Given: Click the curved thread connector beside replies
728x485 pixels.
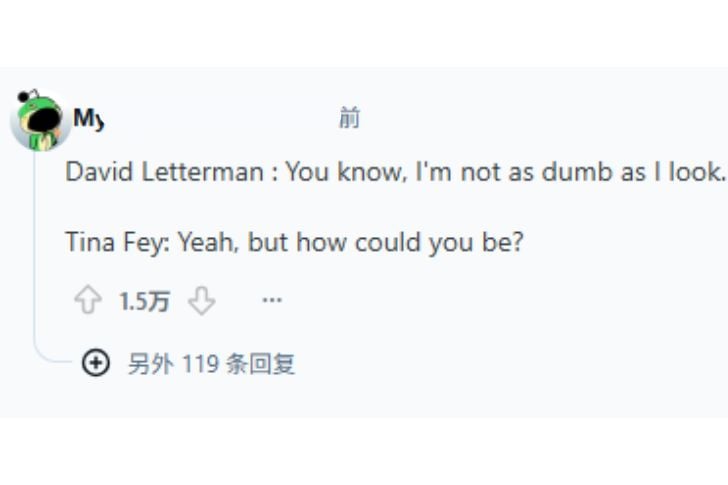Looking at the screenshot, I should [x=52, y=355].
